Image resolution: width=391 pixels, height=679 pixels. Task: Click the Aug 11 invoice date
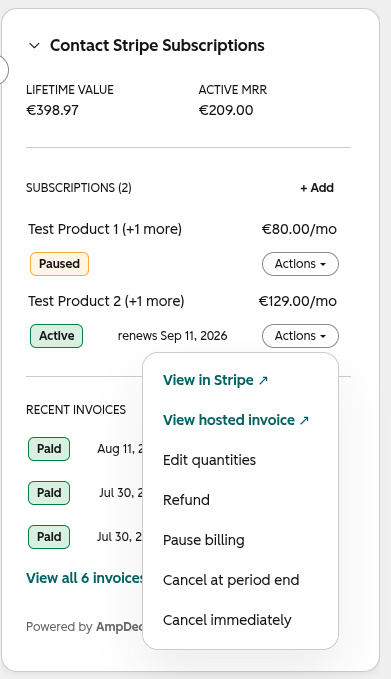pyautogui.click(x=120, y=449)
